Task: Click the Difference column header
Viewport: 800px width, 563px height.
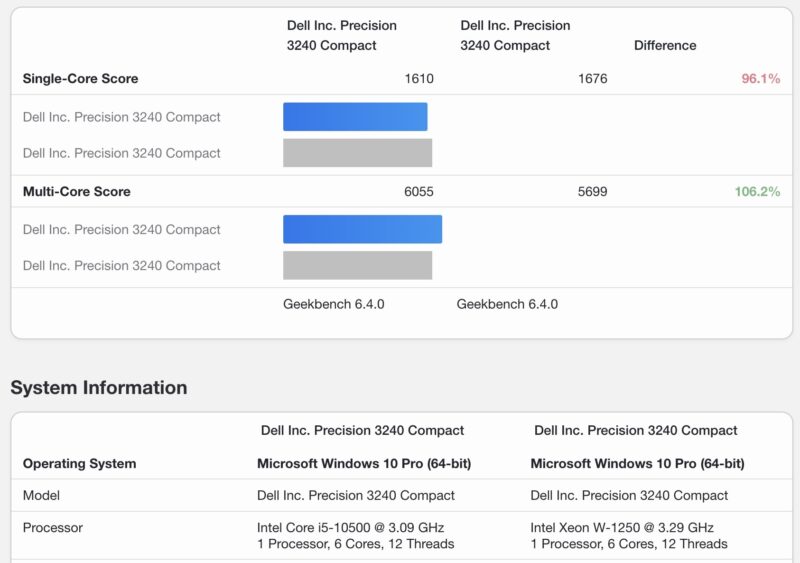Action: (x=665, y=45)
